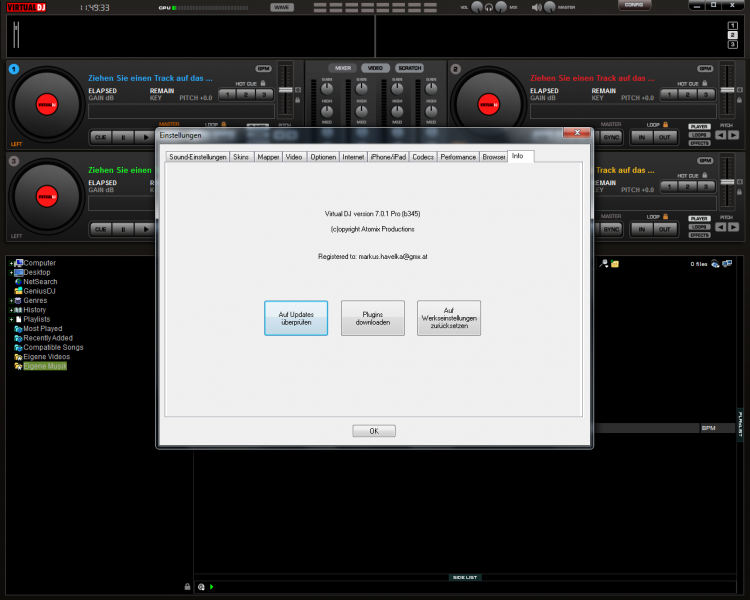Open the Internet tab
This screenshot has width=750, height=600.
click(353, 157)
